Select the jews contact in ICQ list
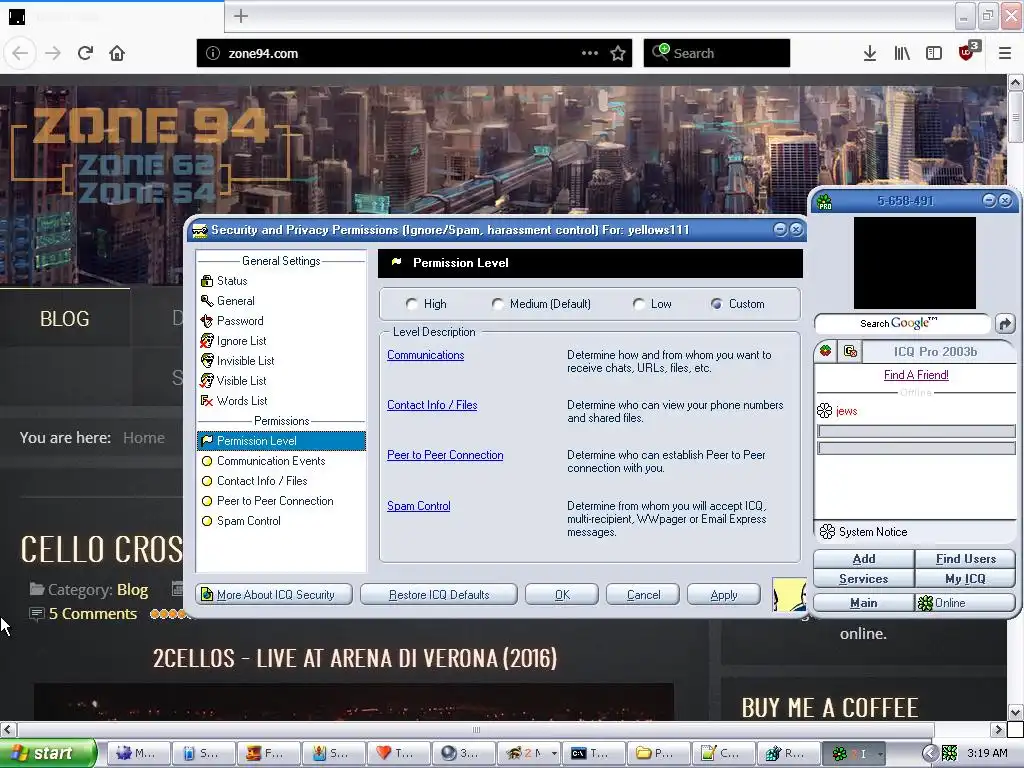 846,411
